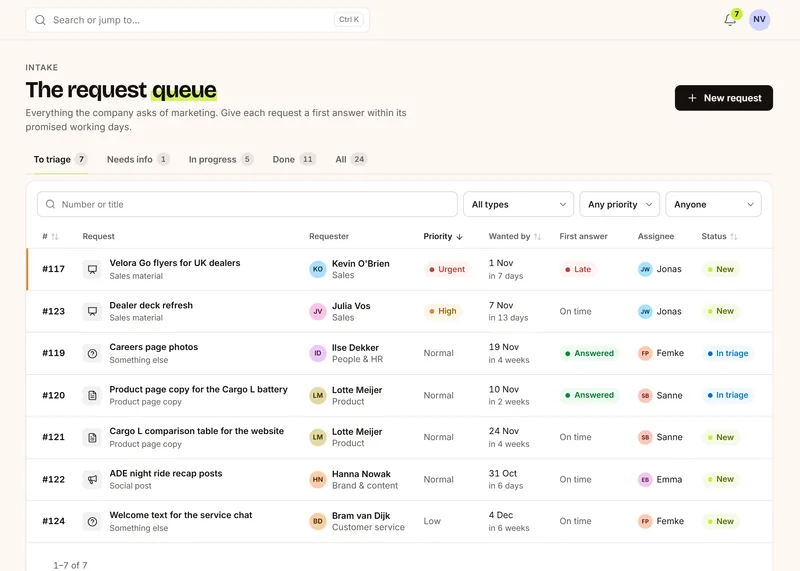Click the Low priority cell

432,521
